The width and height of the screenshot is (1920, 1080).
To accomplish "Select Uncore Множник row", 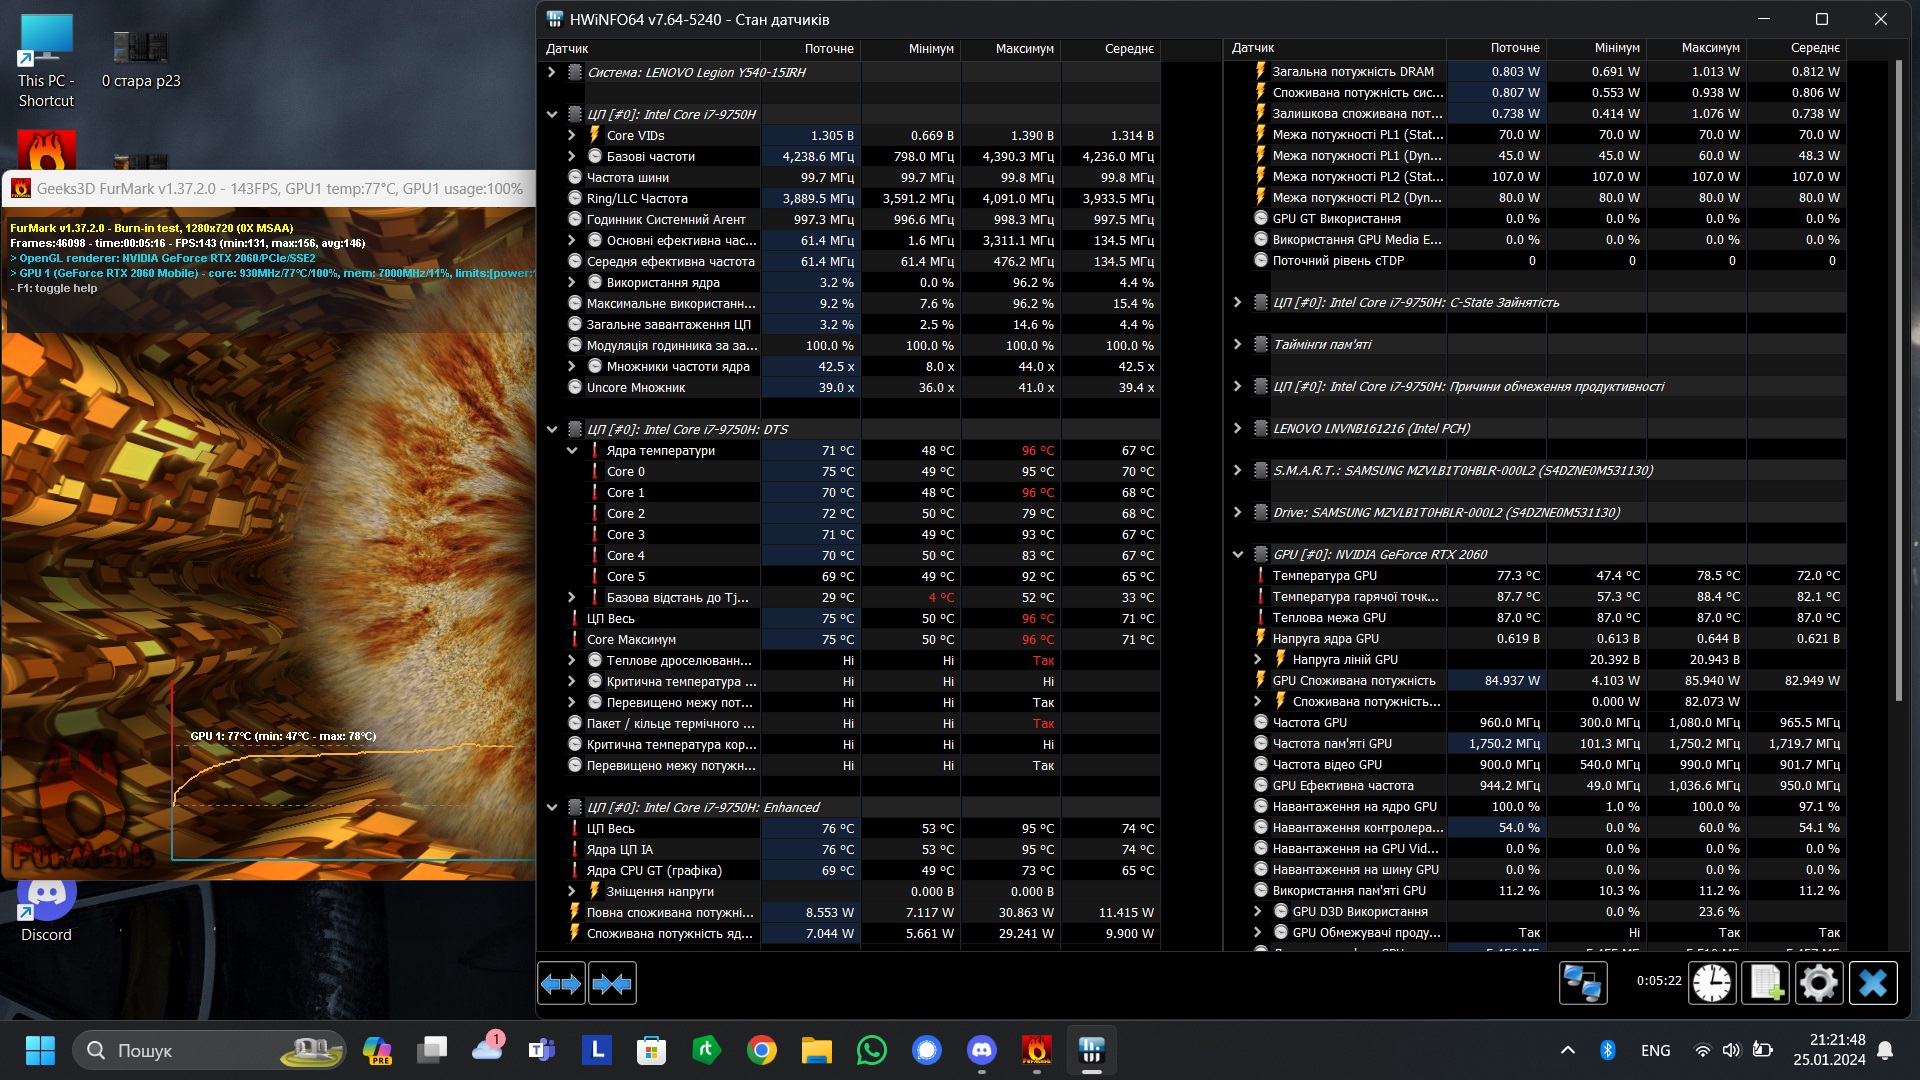I will tap(850, 387).
